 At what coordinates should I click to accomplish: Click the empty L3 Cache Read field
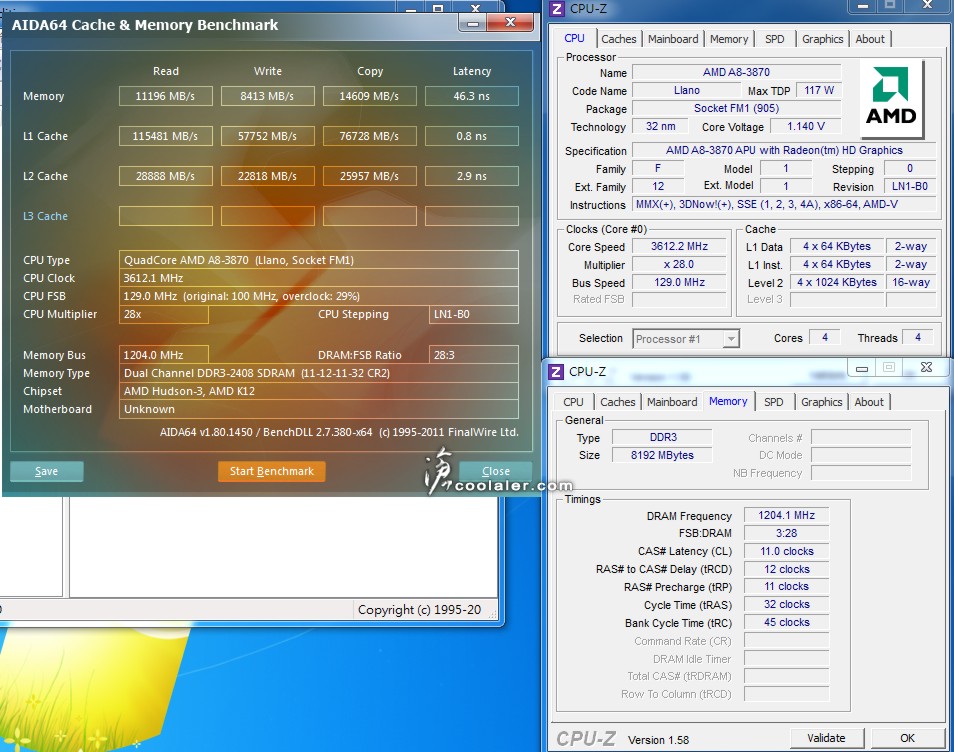pyautogui.click(x=165, y=216)
